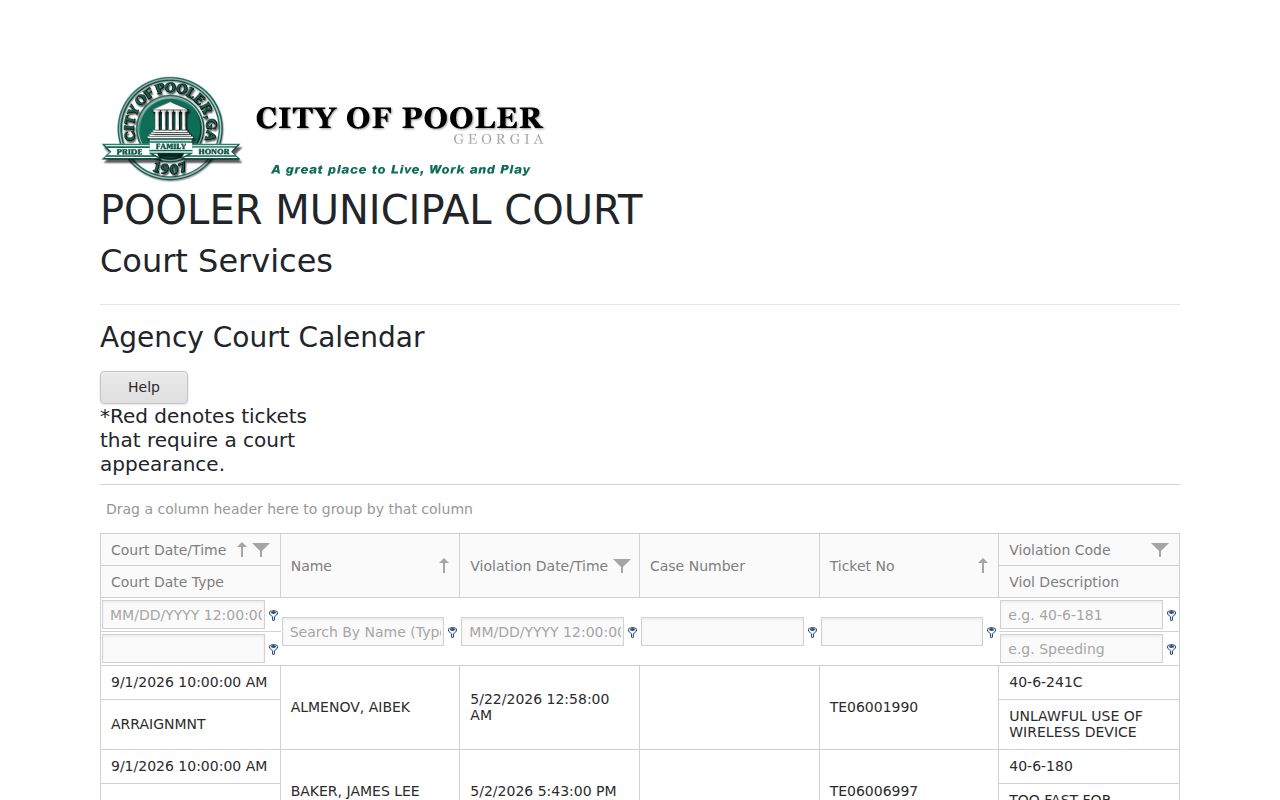
Task: Click the Court Date/Time filter input
Action: pyautogui.click(x=184, y=615)
